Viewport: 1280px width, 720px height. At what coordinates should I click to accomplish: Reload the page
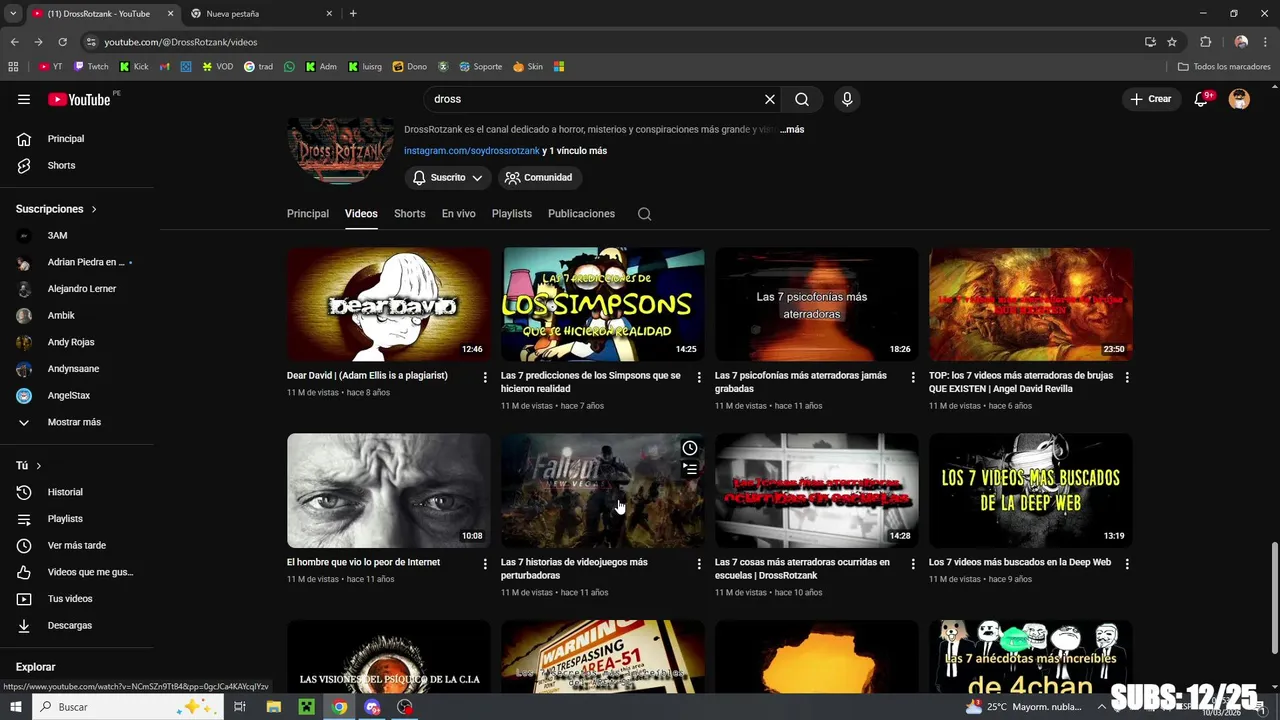[62, 42]
